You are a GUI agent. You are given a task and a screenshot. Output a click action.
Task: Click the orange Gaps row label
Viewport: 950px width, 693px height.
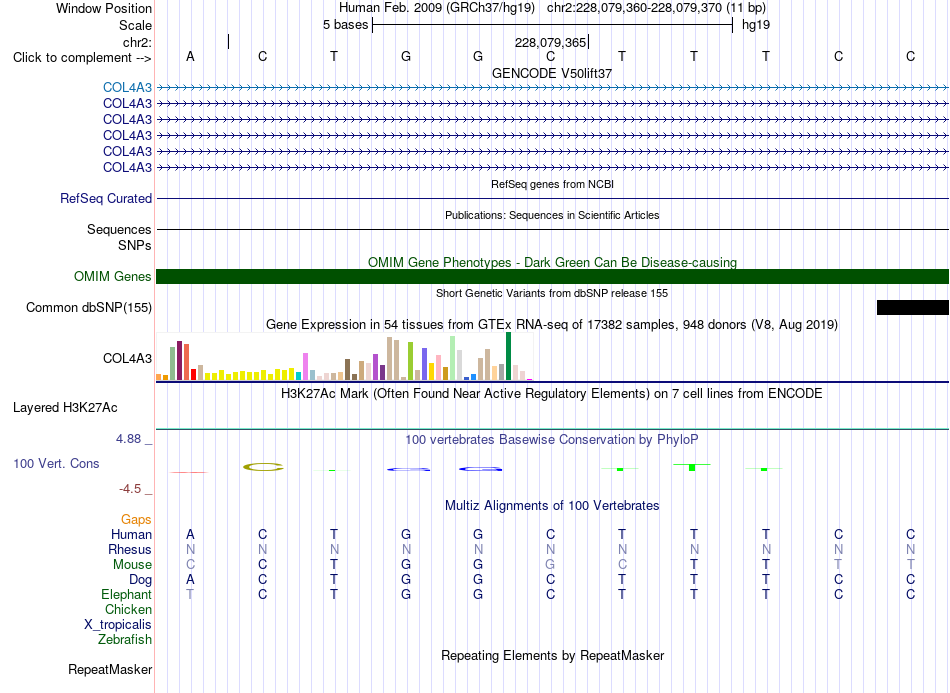click(136, 520)
